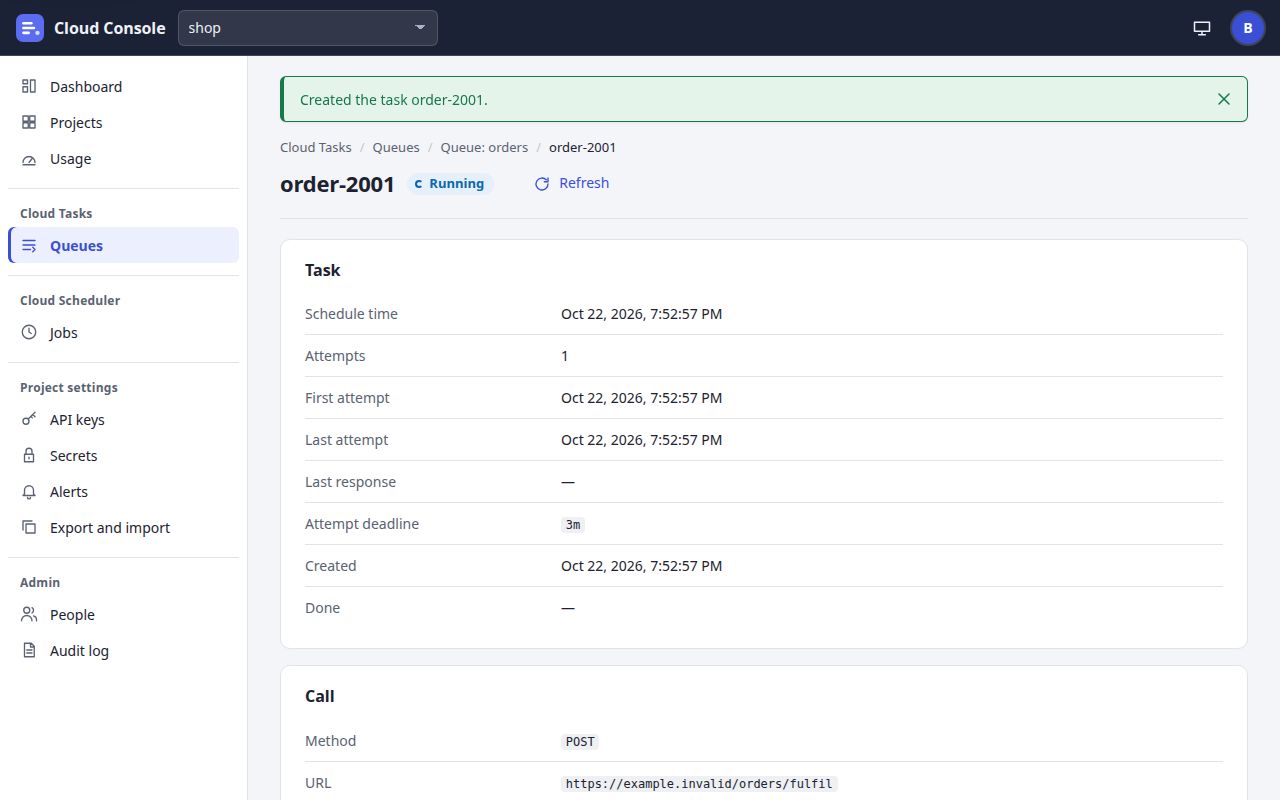
Task: Click the Attempts value 1
Action: pos(565,356)
